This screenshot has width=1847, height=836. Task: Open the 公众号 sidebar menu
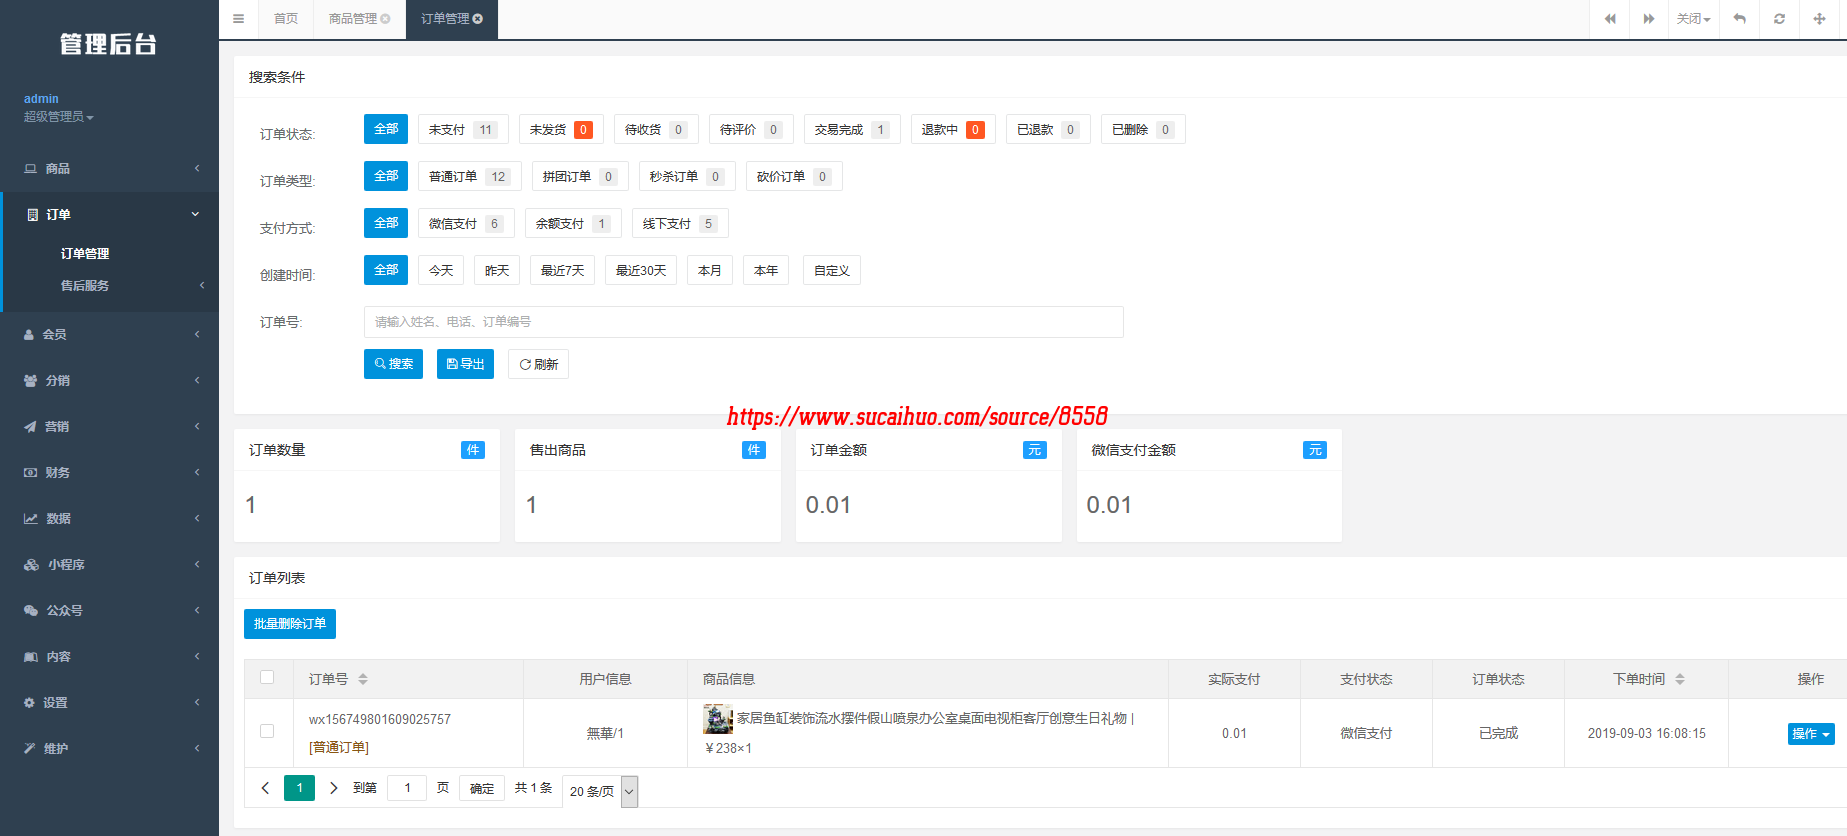[109, 610]
